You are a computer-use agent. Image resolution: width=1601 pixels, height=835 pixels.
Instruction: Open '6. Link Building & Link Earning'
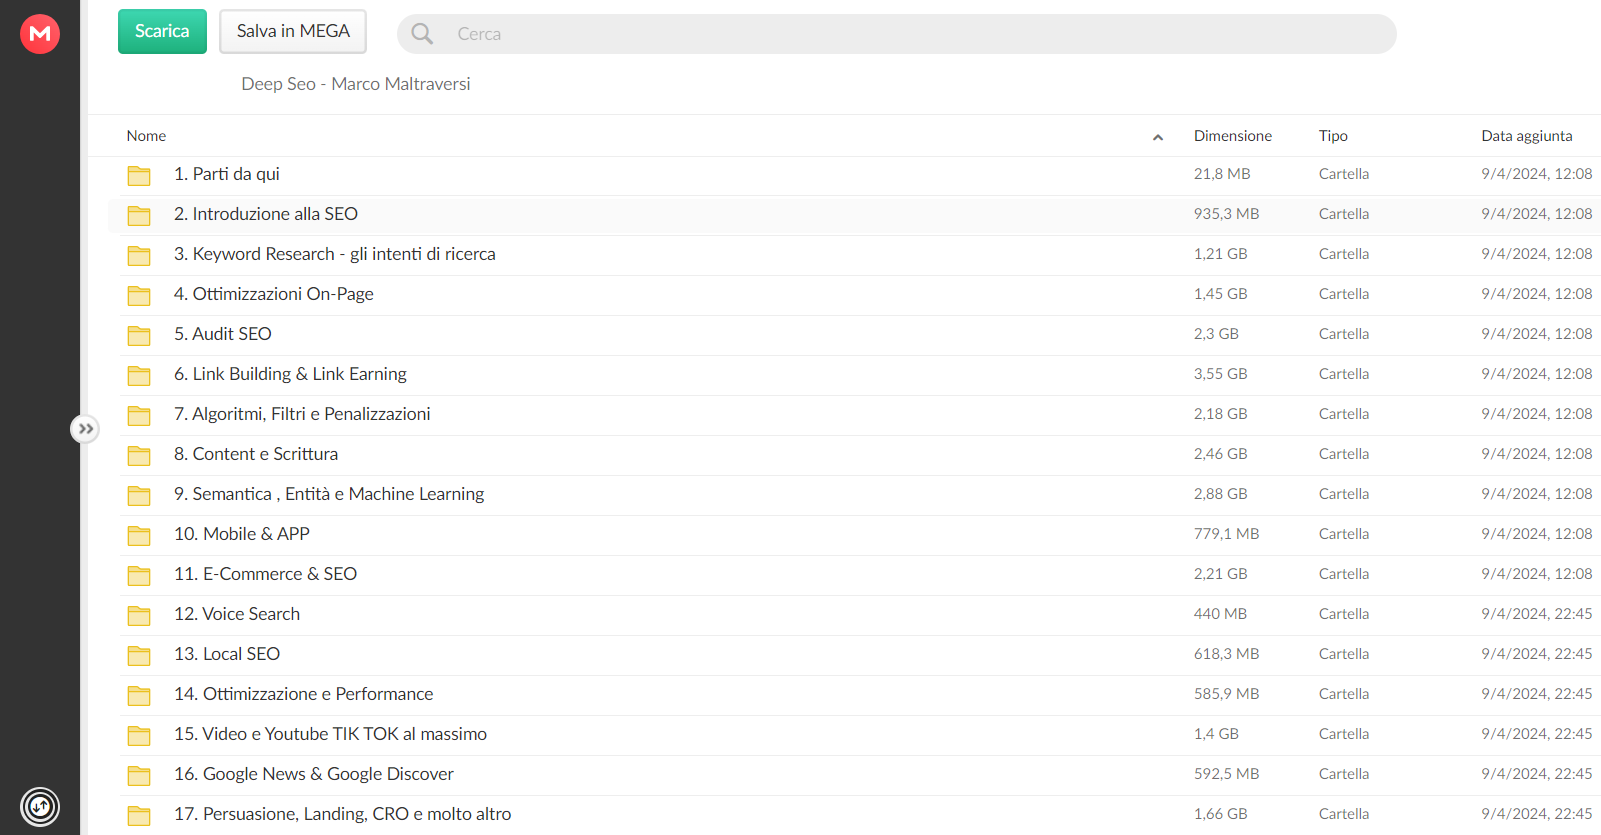coord(290,374)
